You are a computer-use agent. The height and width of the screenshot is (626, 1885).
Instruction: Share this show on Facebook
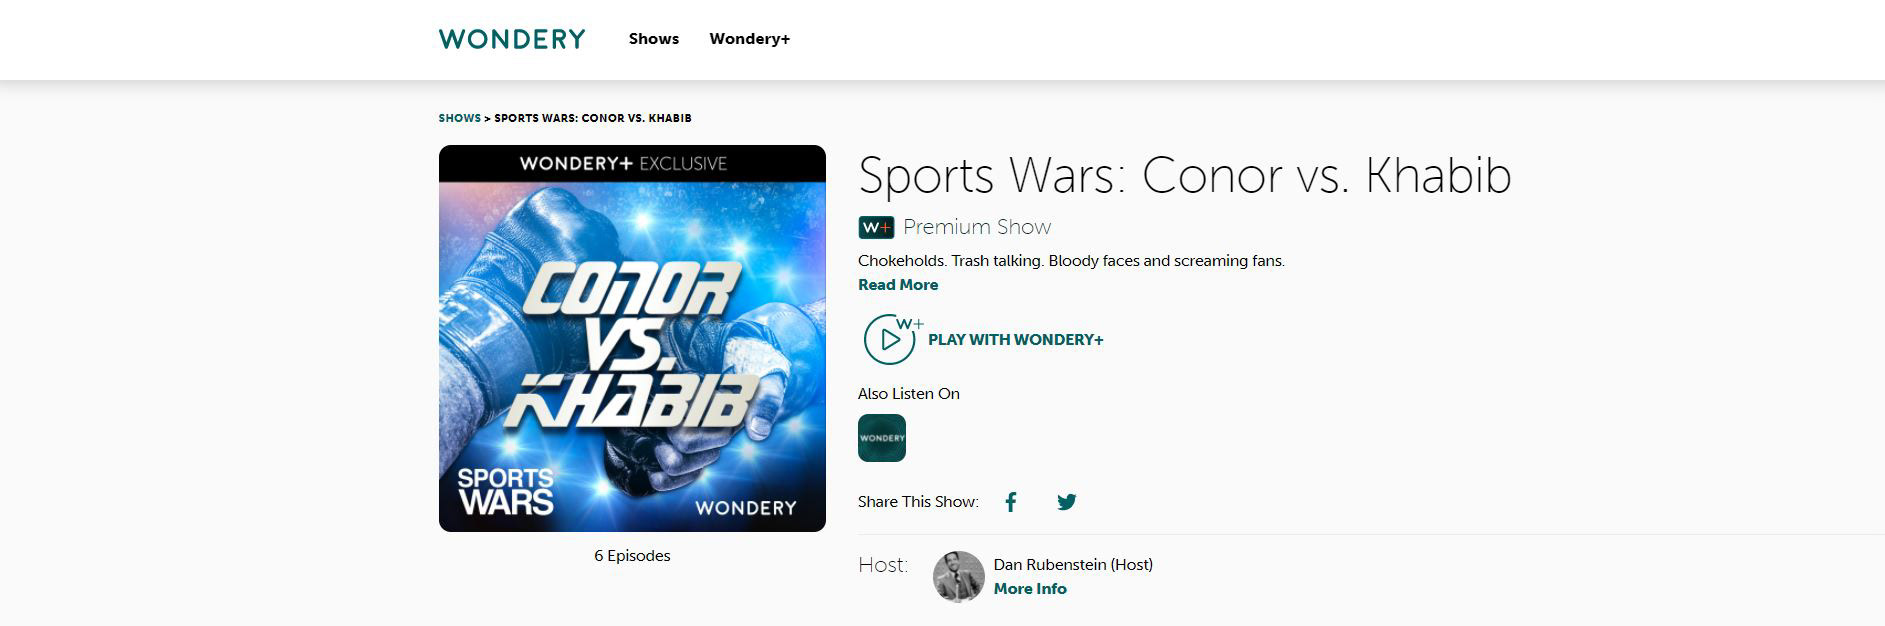pyautogui.click(x=1011, y=502)
